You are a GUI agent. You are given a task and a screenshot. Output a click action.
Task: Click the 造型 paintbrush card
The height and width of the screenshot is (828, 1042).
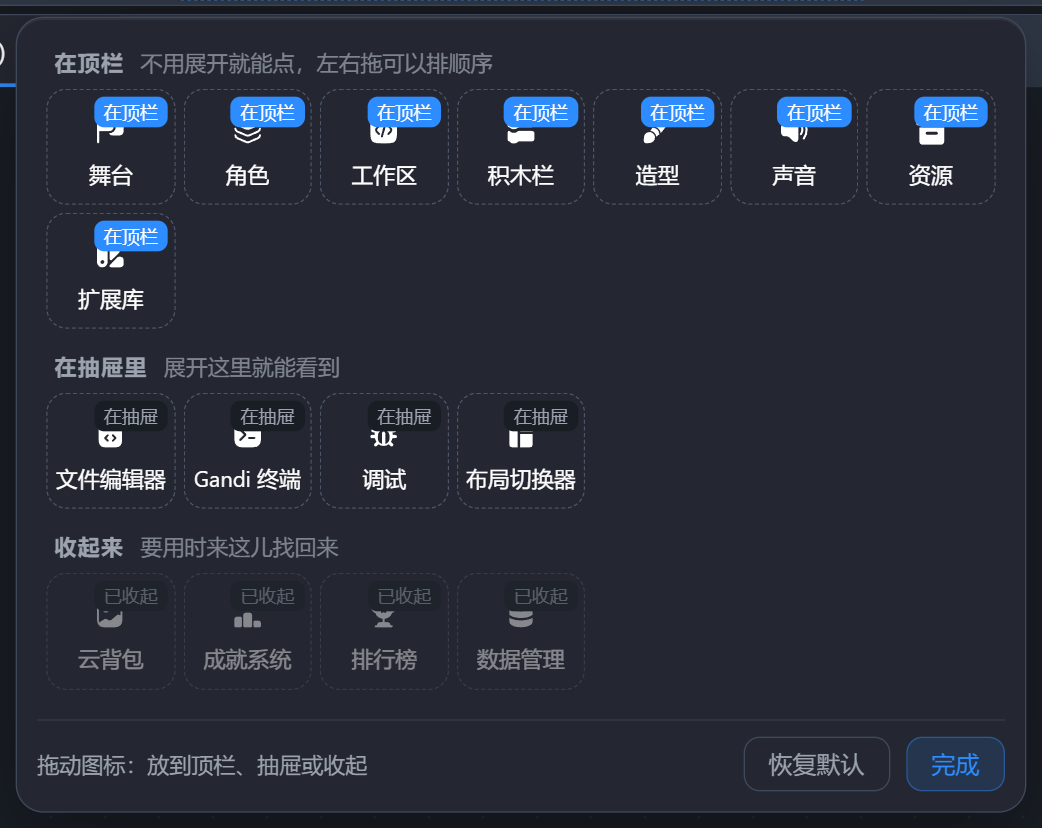[x=657, y=147]
